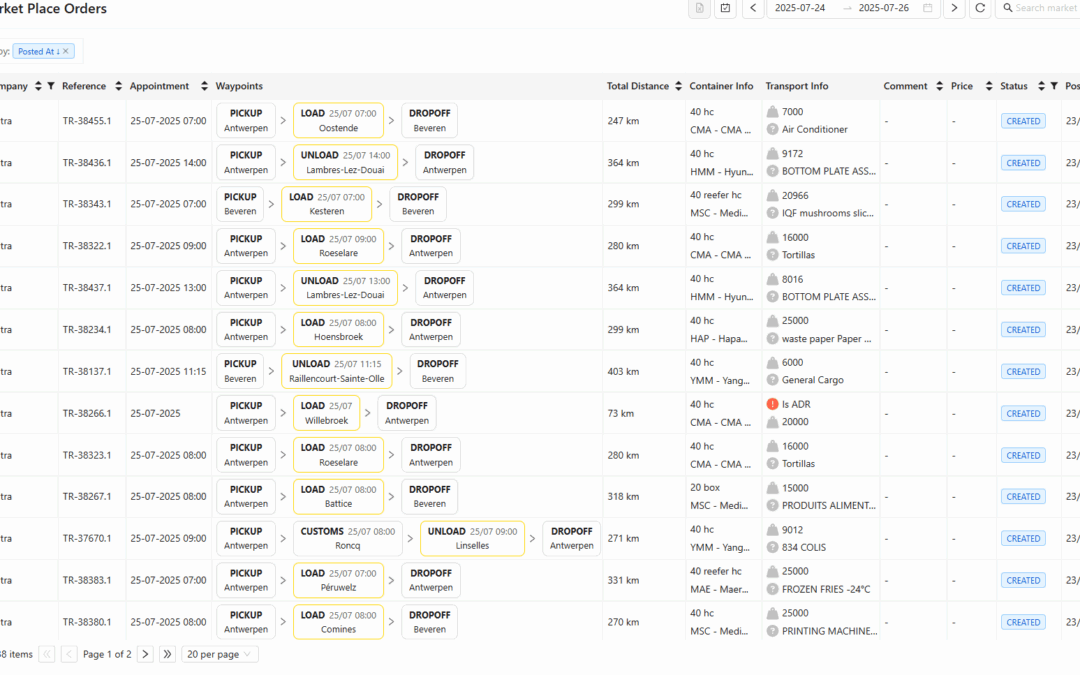Screen dimensions: 1080x675
Task: Click the end date 2025-07-26 field
Action: click(x=884, y=8)
